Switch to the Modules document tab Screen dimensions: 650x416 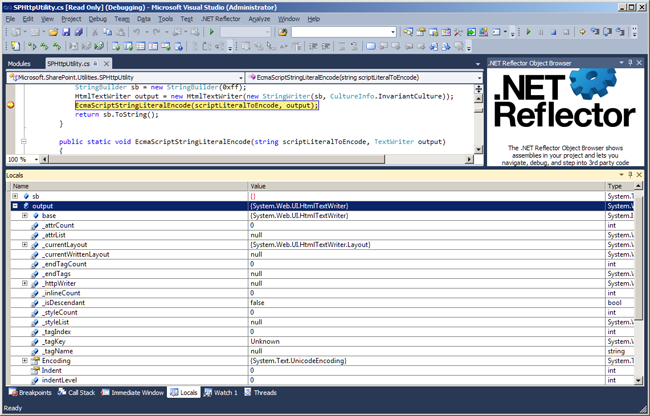19,63
